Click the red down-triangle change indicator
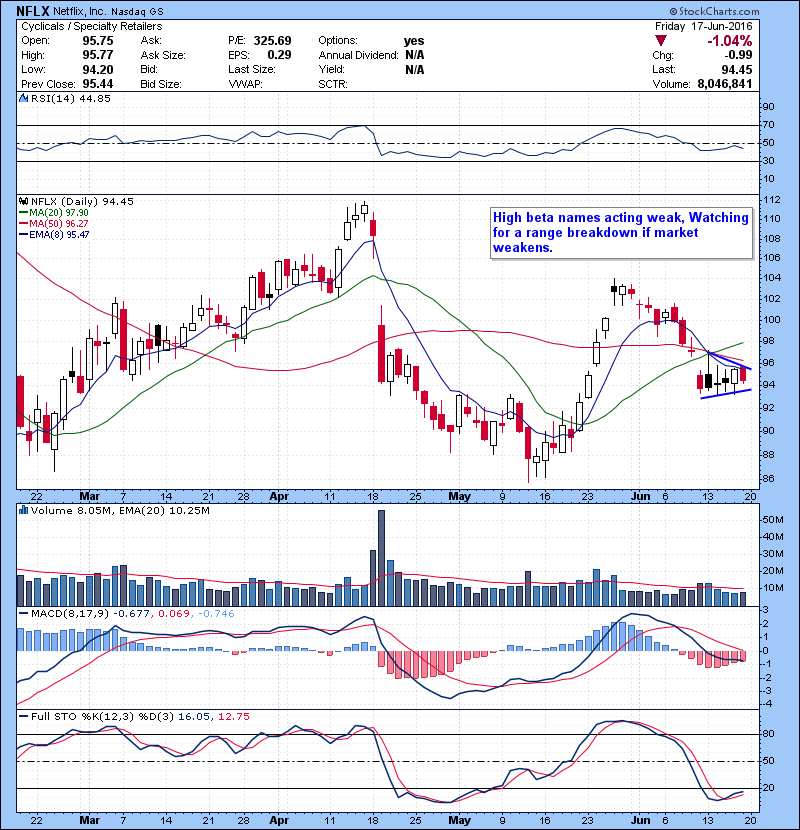800x830 pixels. (660, 40)
